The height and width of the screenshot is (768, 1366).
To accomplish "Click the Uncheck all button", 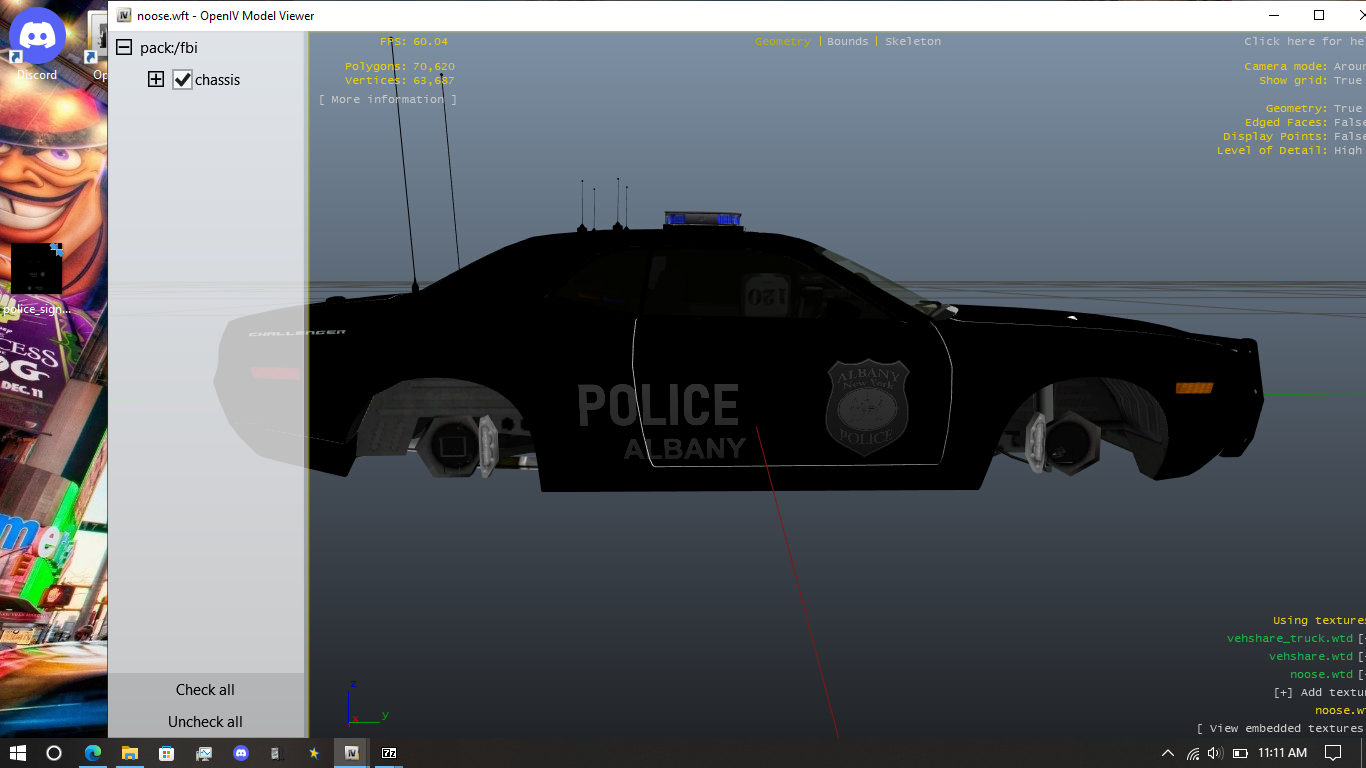I will (205, 722).
